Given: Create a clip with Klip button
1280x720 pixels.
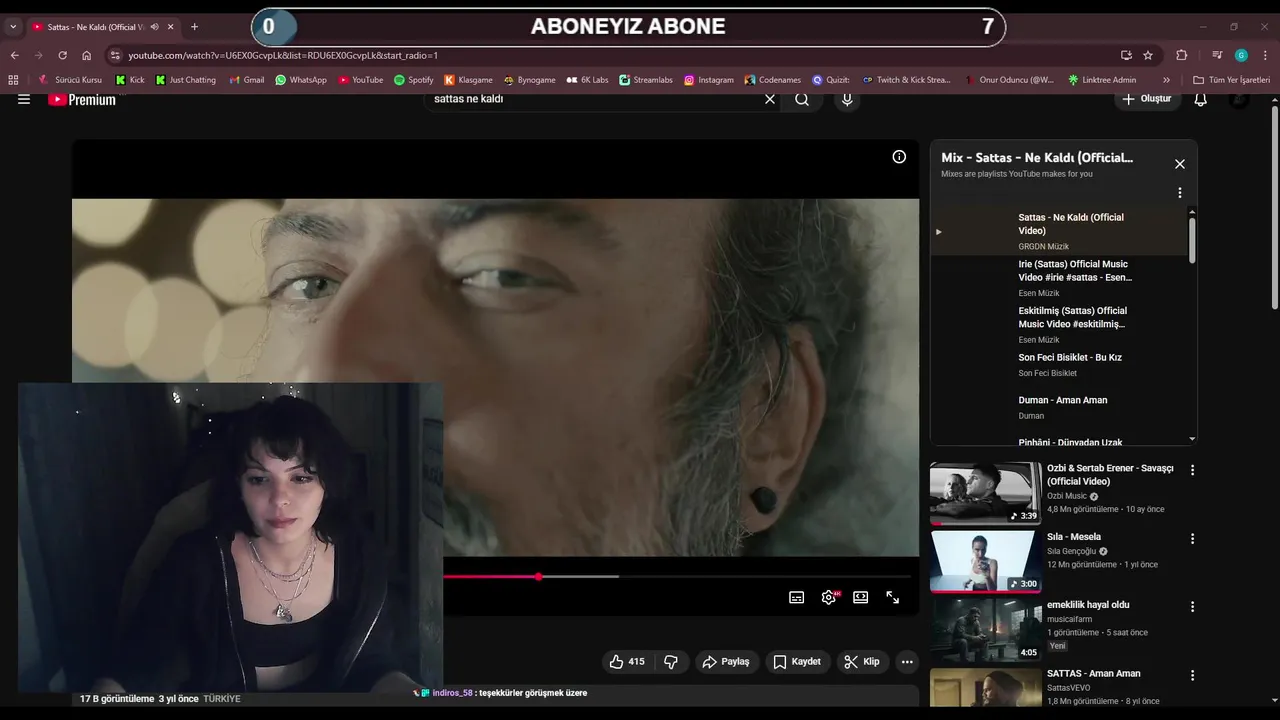Looking at the screenshot, I should click(861, 662).
